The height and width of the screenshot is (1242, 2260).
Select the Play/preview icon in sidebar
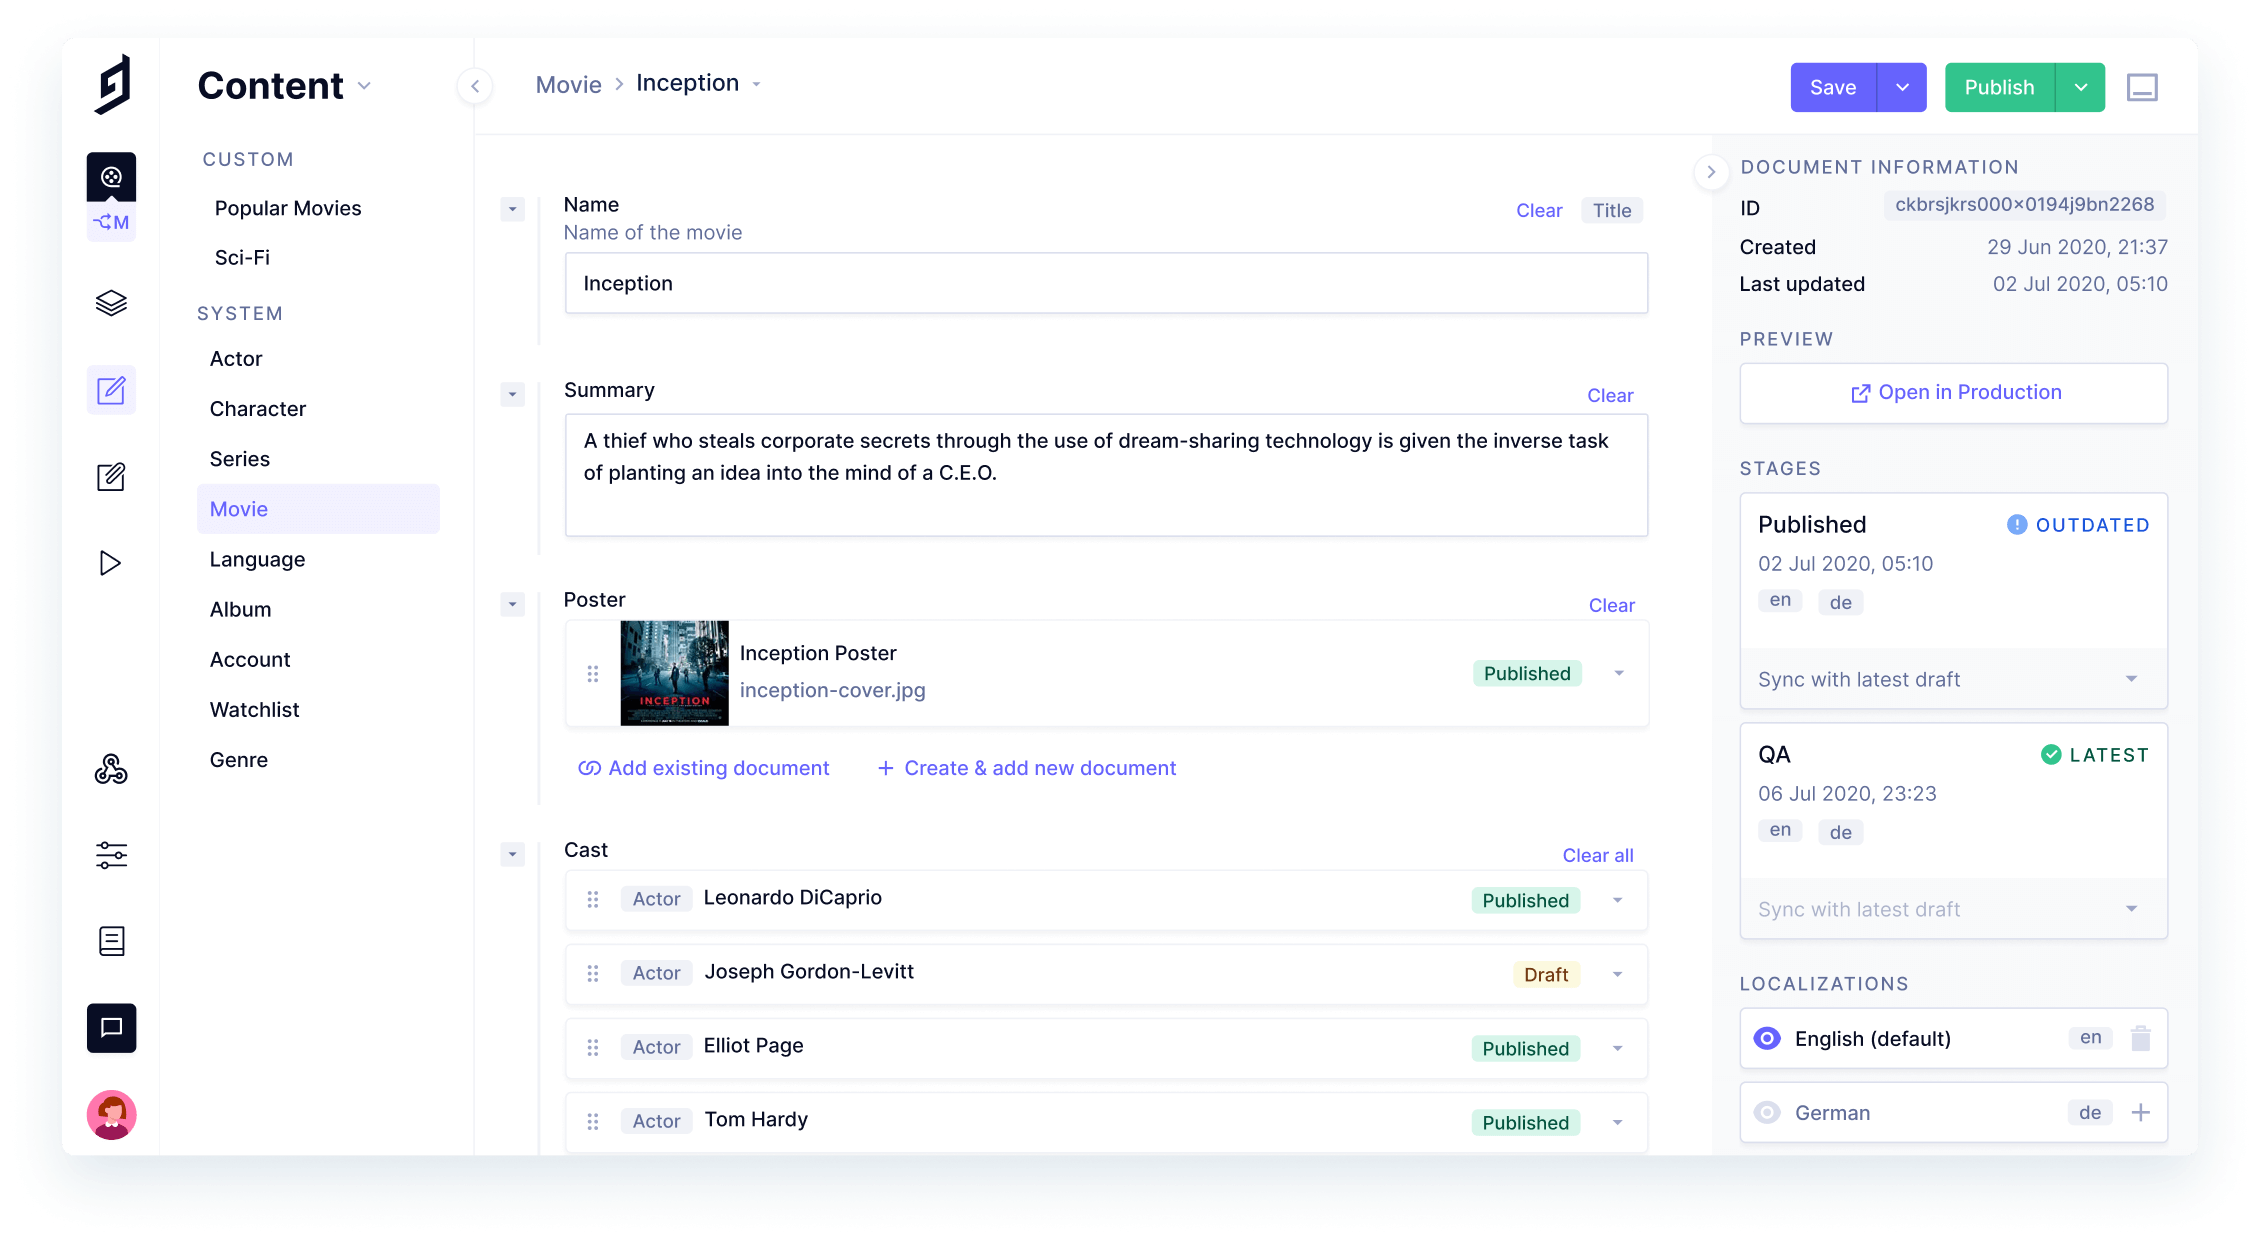(115, 561)
